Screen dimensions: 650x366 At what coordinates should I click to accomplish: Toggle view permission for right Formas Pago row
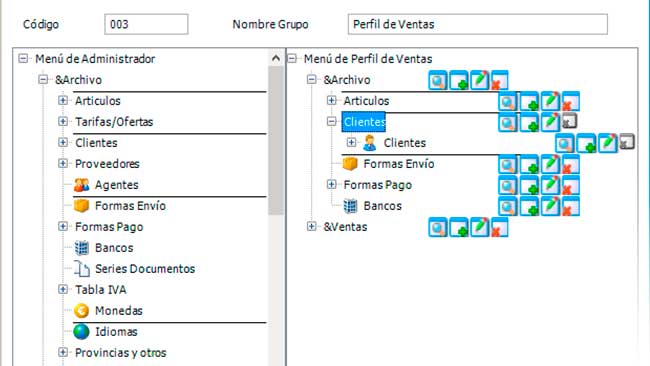pos(508,185)
